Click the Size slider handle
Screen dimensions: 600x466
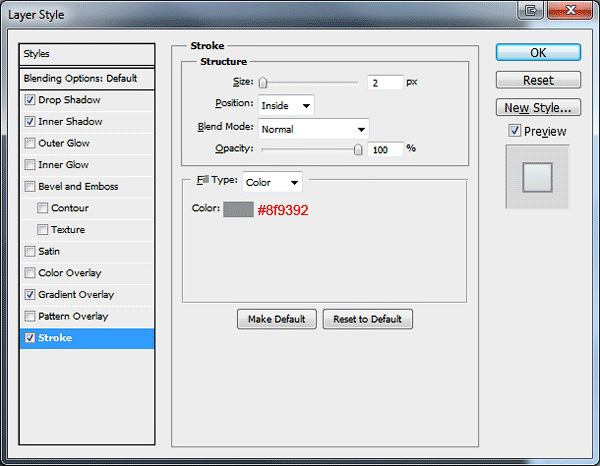[262, 83]
